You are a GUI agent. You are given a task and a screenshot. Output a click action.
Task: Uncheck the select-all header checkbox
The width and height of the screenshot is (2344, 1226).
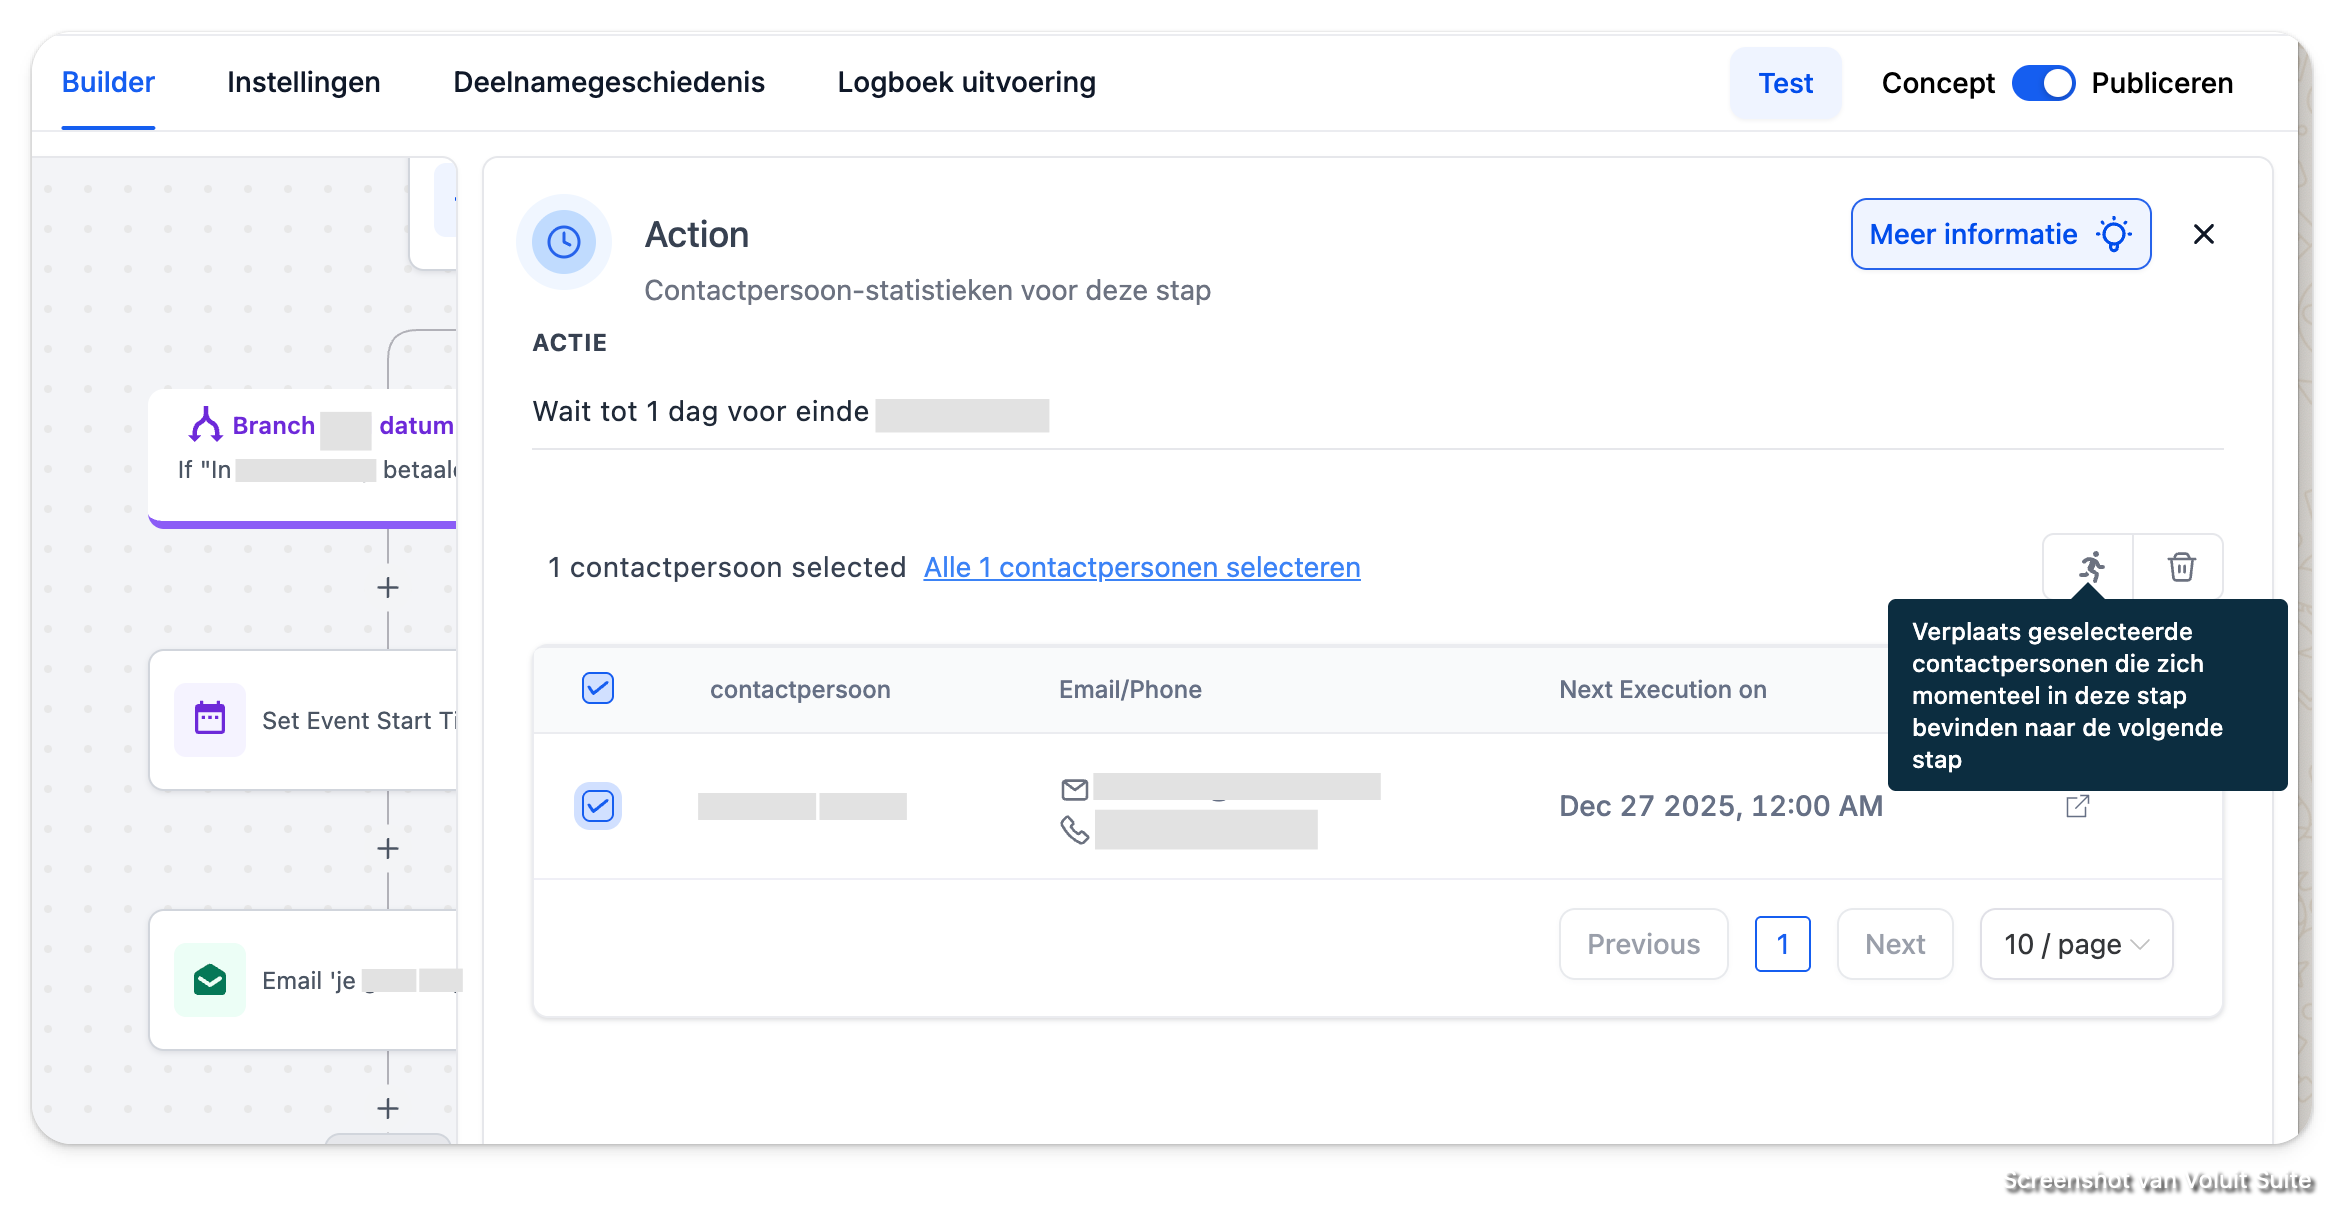(x=598, y=688)
